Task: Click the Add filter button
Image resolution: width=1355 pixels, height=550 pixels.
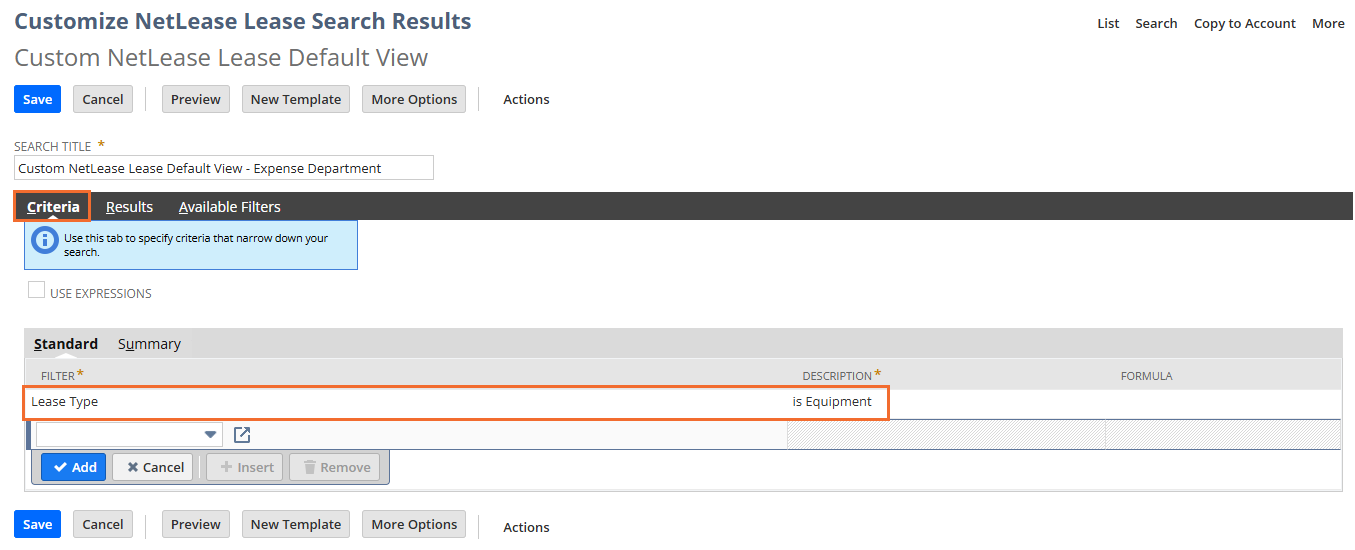Action: (x=74, y=467)
